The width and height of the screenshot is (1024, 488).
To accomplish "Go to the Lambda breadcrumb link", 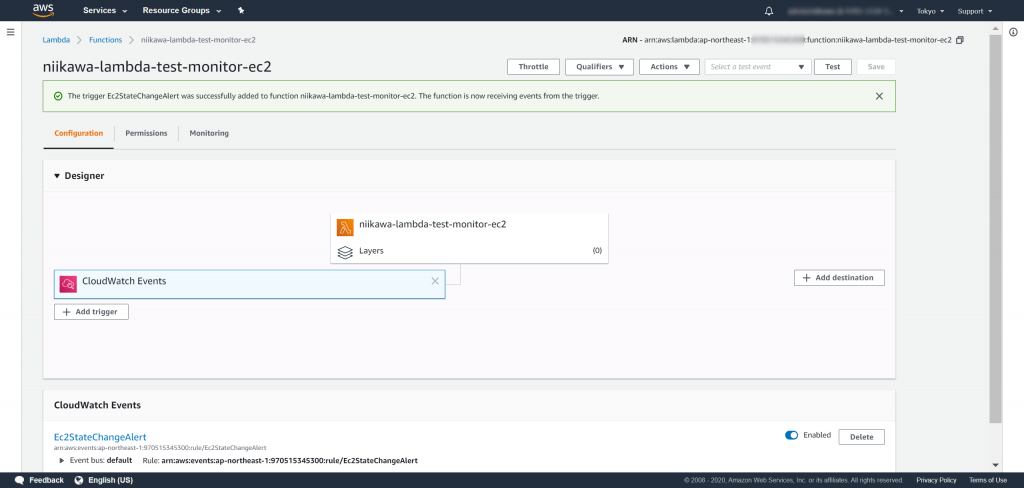I will (56, 40).
